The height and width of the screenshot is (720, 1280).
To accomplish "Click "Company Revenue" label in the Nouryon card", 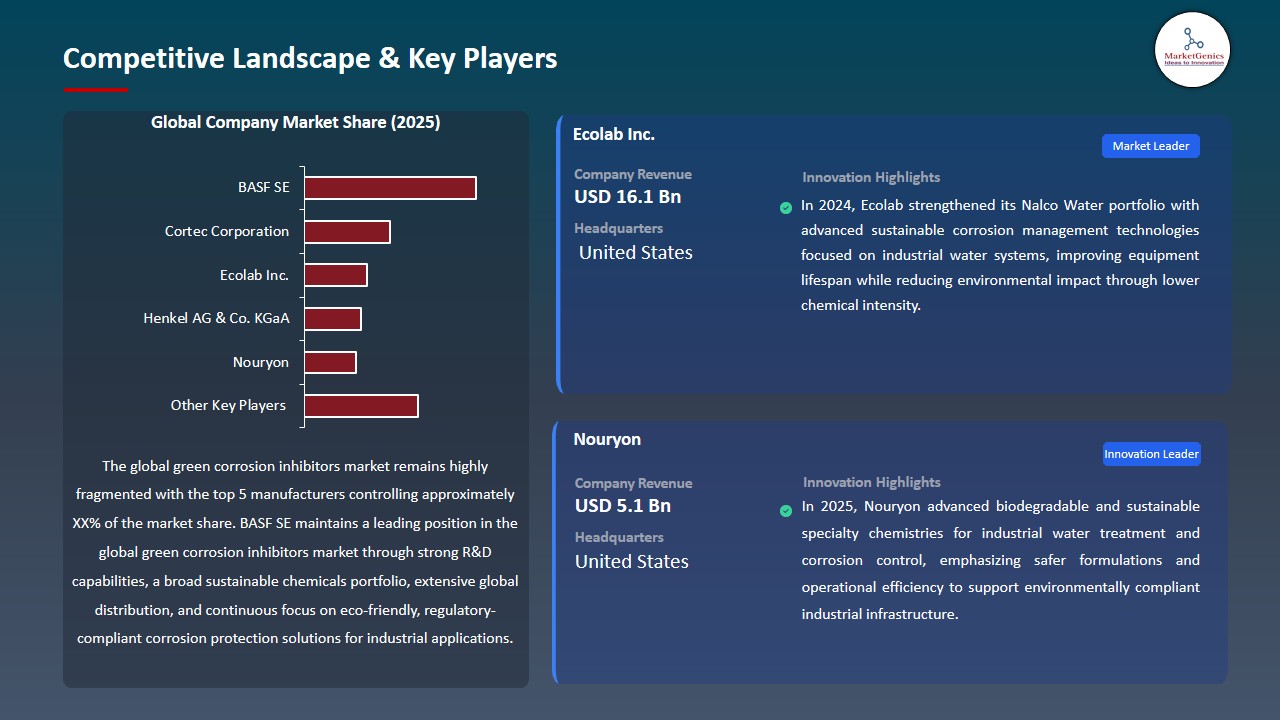I will tap(633, 483).
